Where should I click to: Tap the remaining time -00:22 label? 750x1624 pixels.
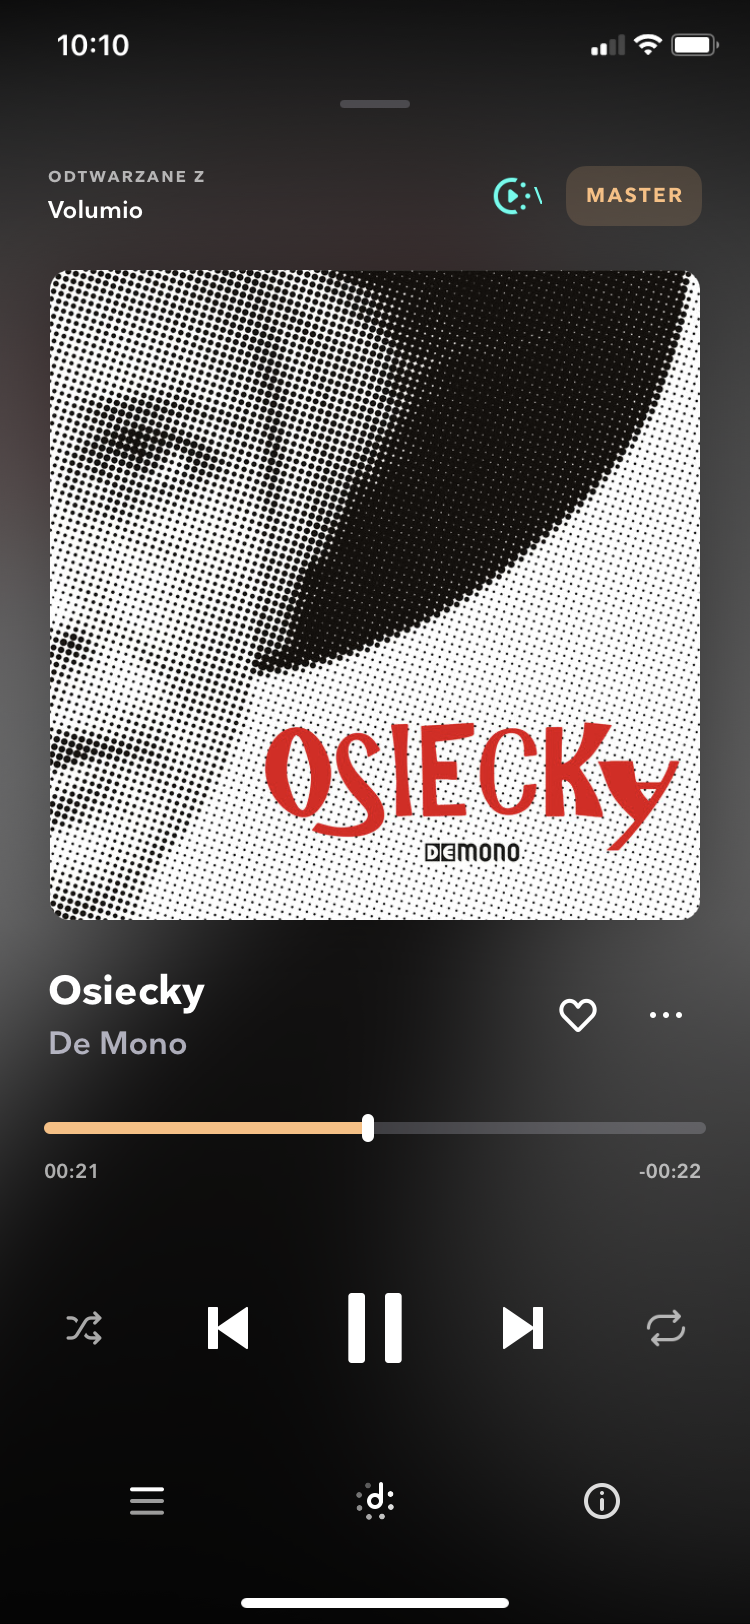point(670,1171)
